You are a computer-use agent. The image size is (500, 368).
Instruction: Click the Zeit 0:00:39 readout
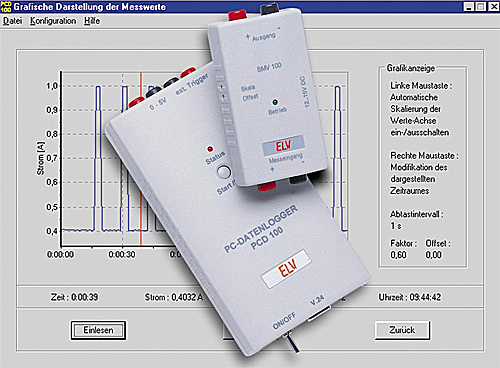click(74, 297)
